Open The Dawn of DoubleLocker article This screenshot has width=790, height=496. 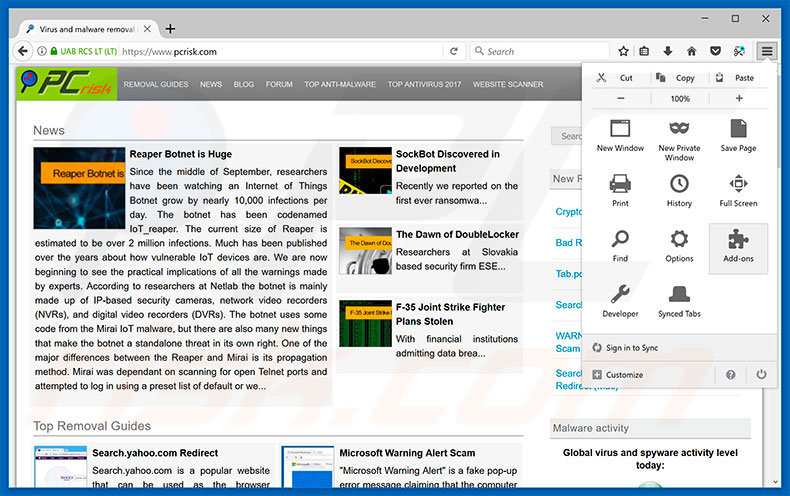(x=457, y=234)
